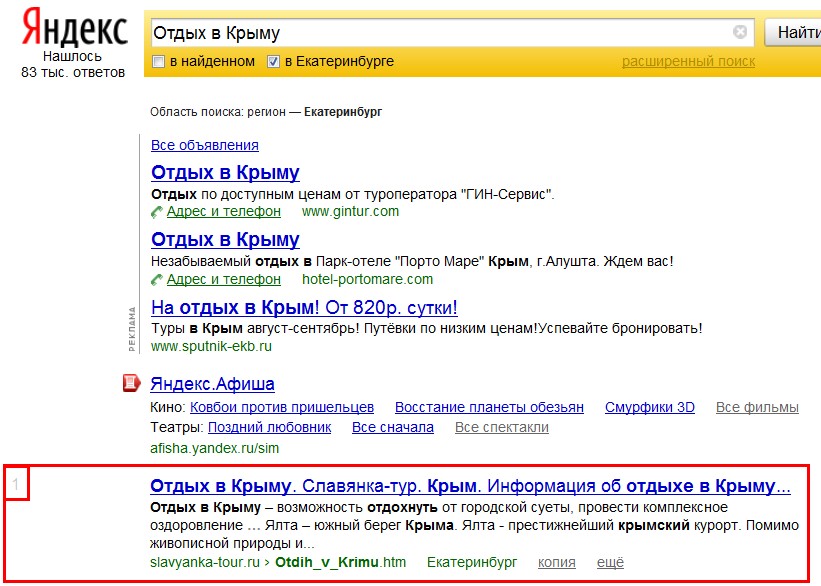The width and height of the screenshot is (821, 586).
Task: Click inside the search input field
Action: click(x=440, y=33)
